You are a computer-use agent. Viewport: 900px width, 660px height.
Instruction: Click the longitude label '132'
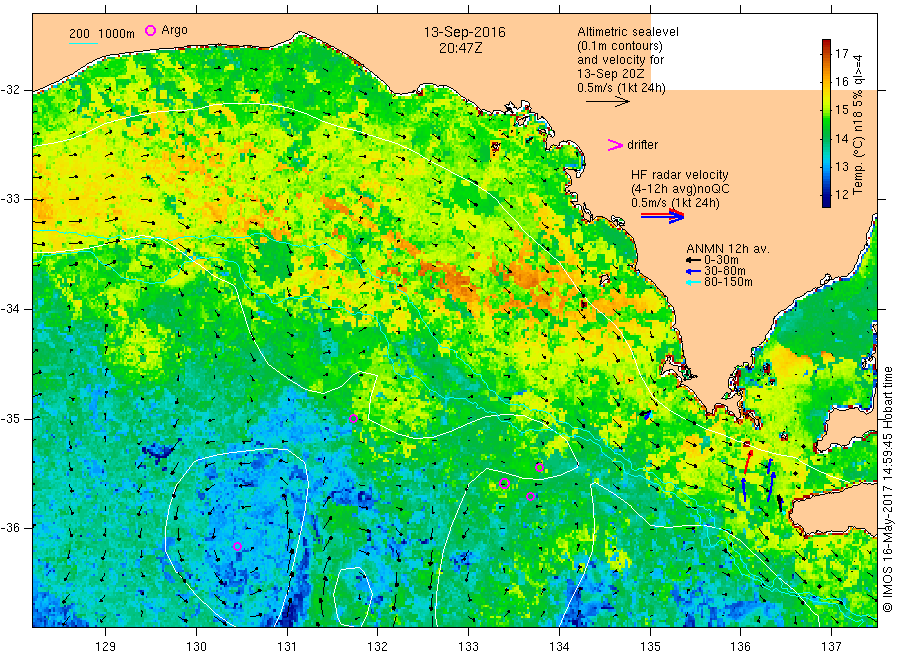[x=378, y=647]
